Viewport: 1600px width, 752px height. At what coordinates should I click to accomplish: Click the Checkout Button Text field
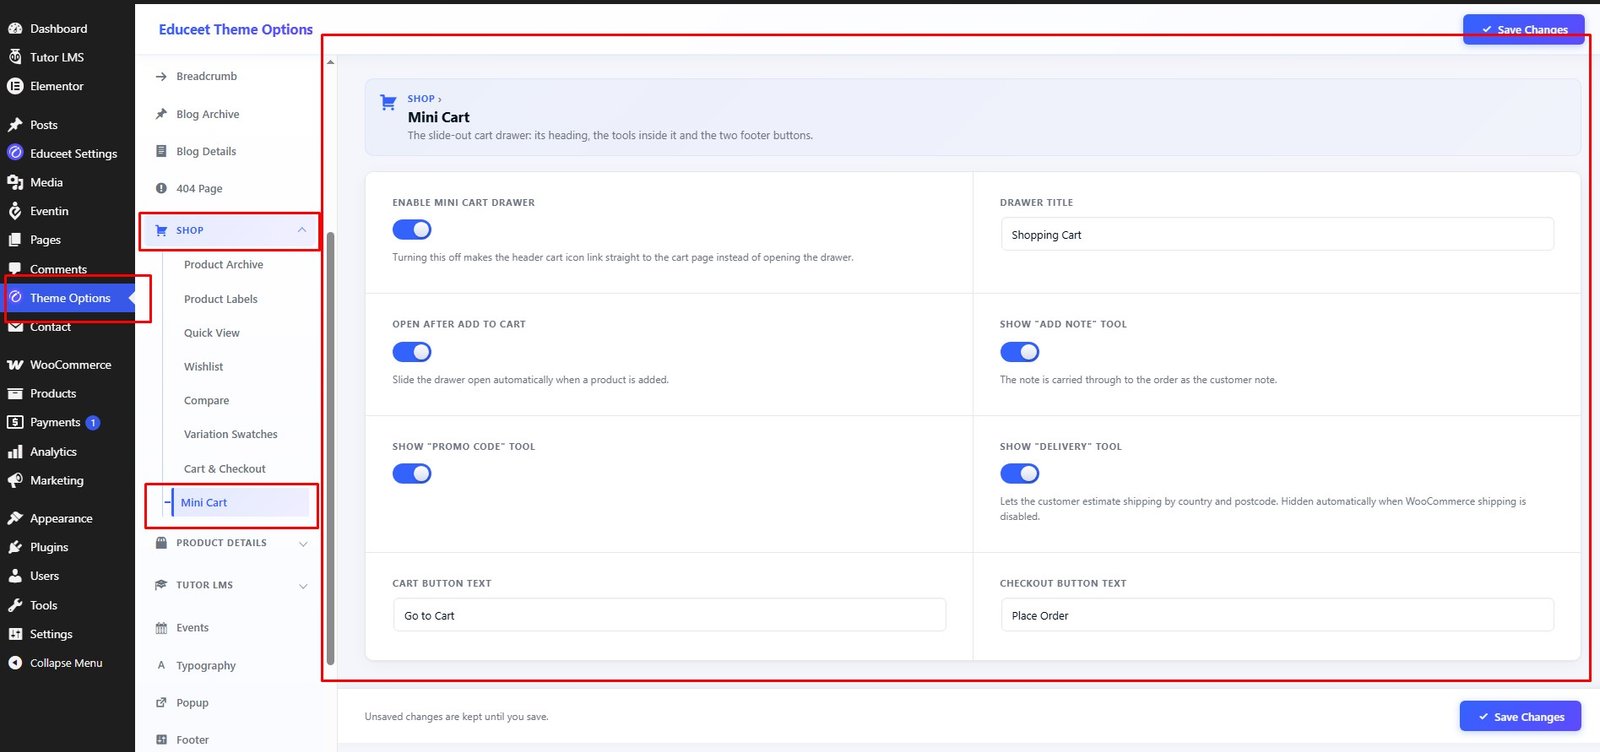tap(1277, 615)
